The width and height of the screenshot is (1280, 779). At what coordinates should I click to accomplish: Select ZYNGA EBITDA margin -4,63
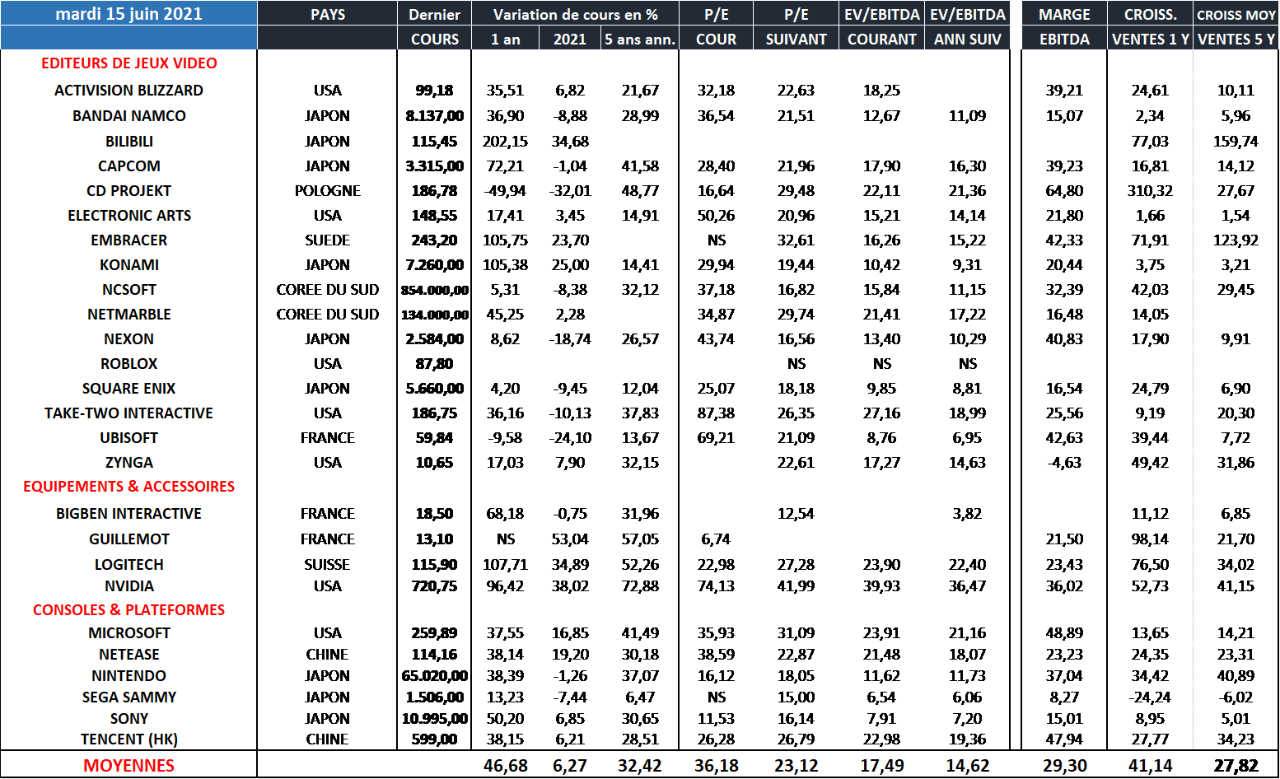coord(1066,463)
